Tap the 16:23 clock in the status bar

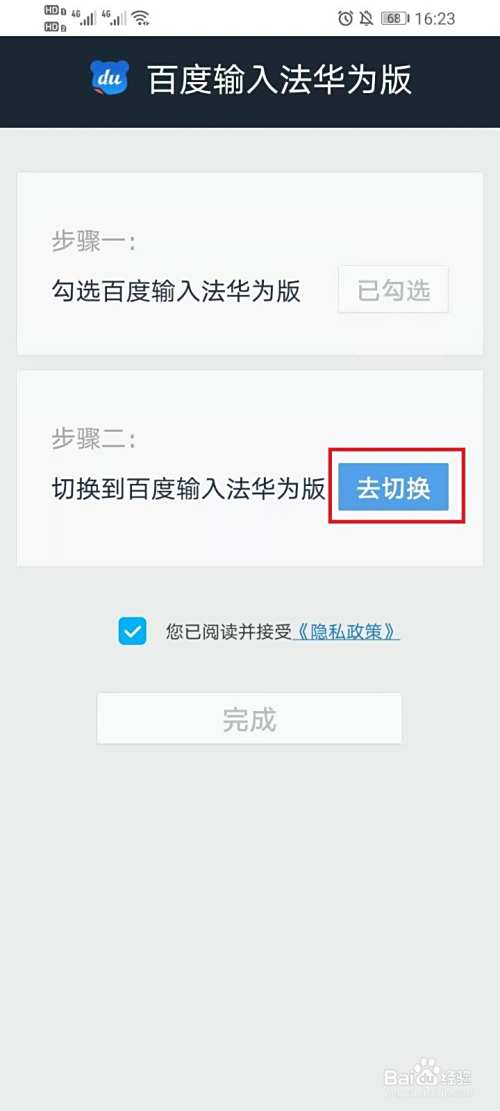435,18
